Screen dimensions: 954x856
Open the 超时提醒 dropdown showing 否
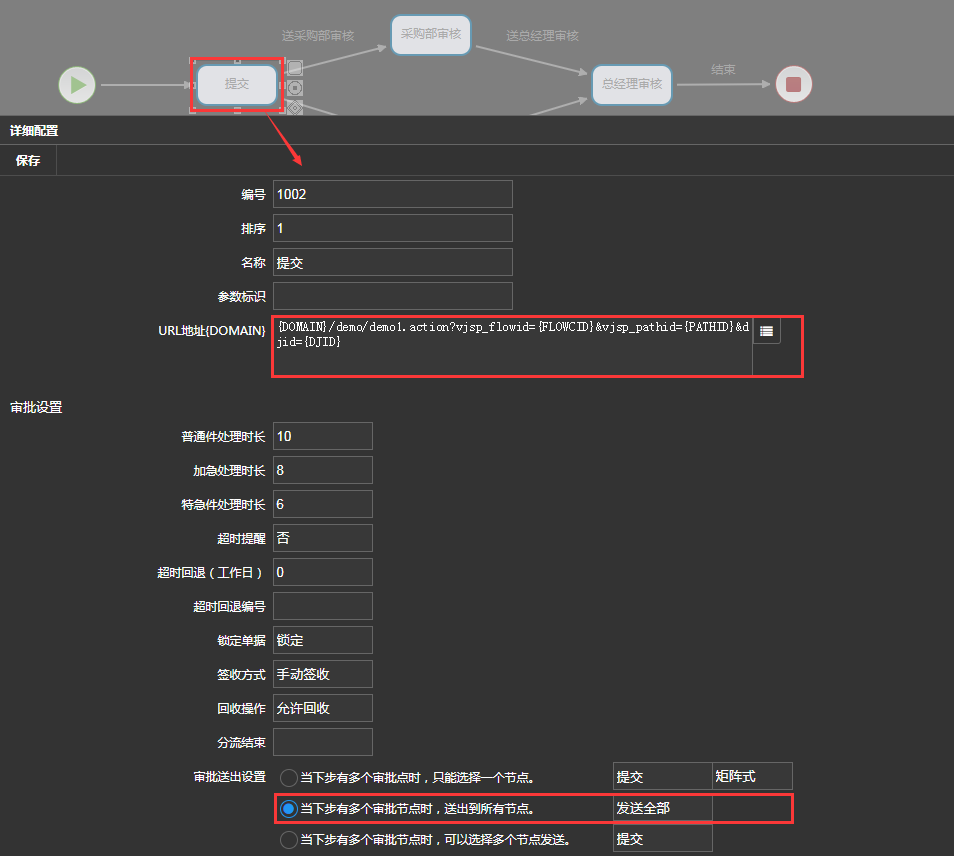322,538
